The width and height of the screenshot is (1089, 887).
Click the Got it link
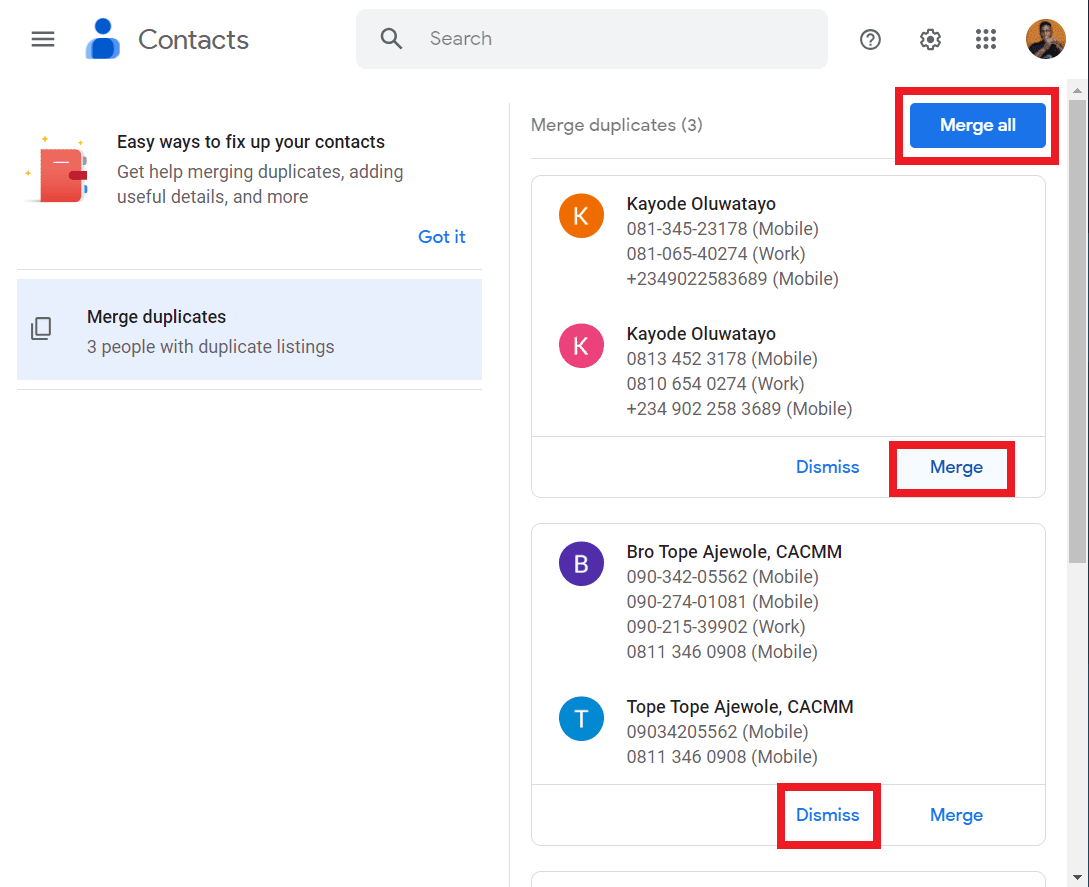[441, 237]
